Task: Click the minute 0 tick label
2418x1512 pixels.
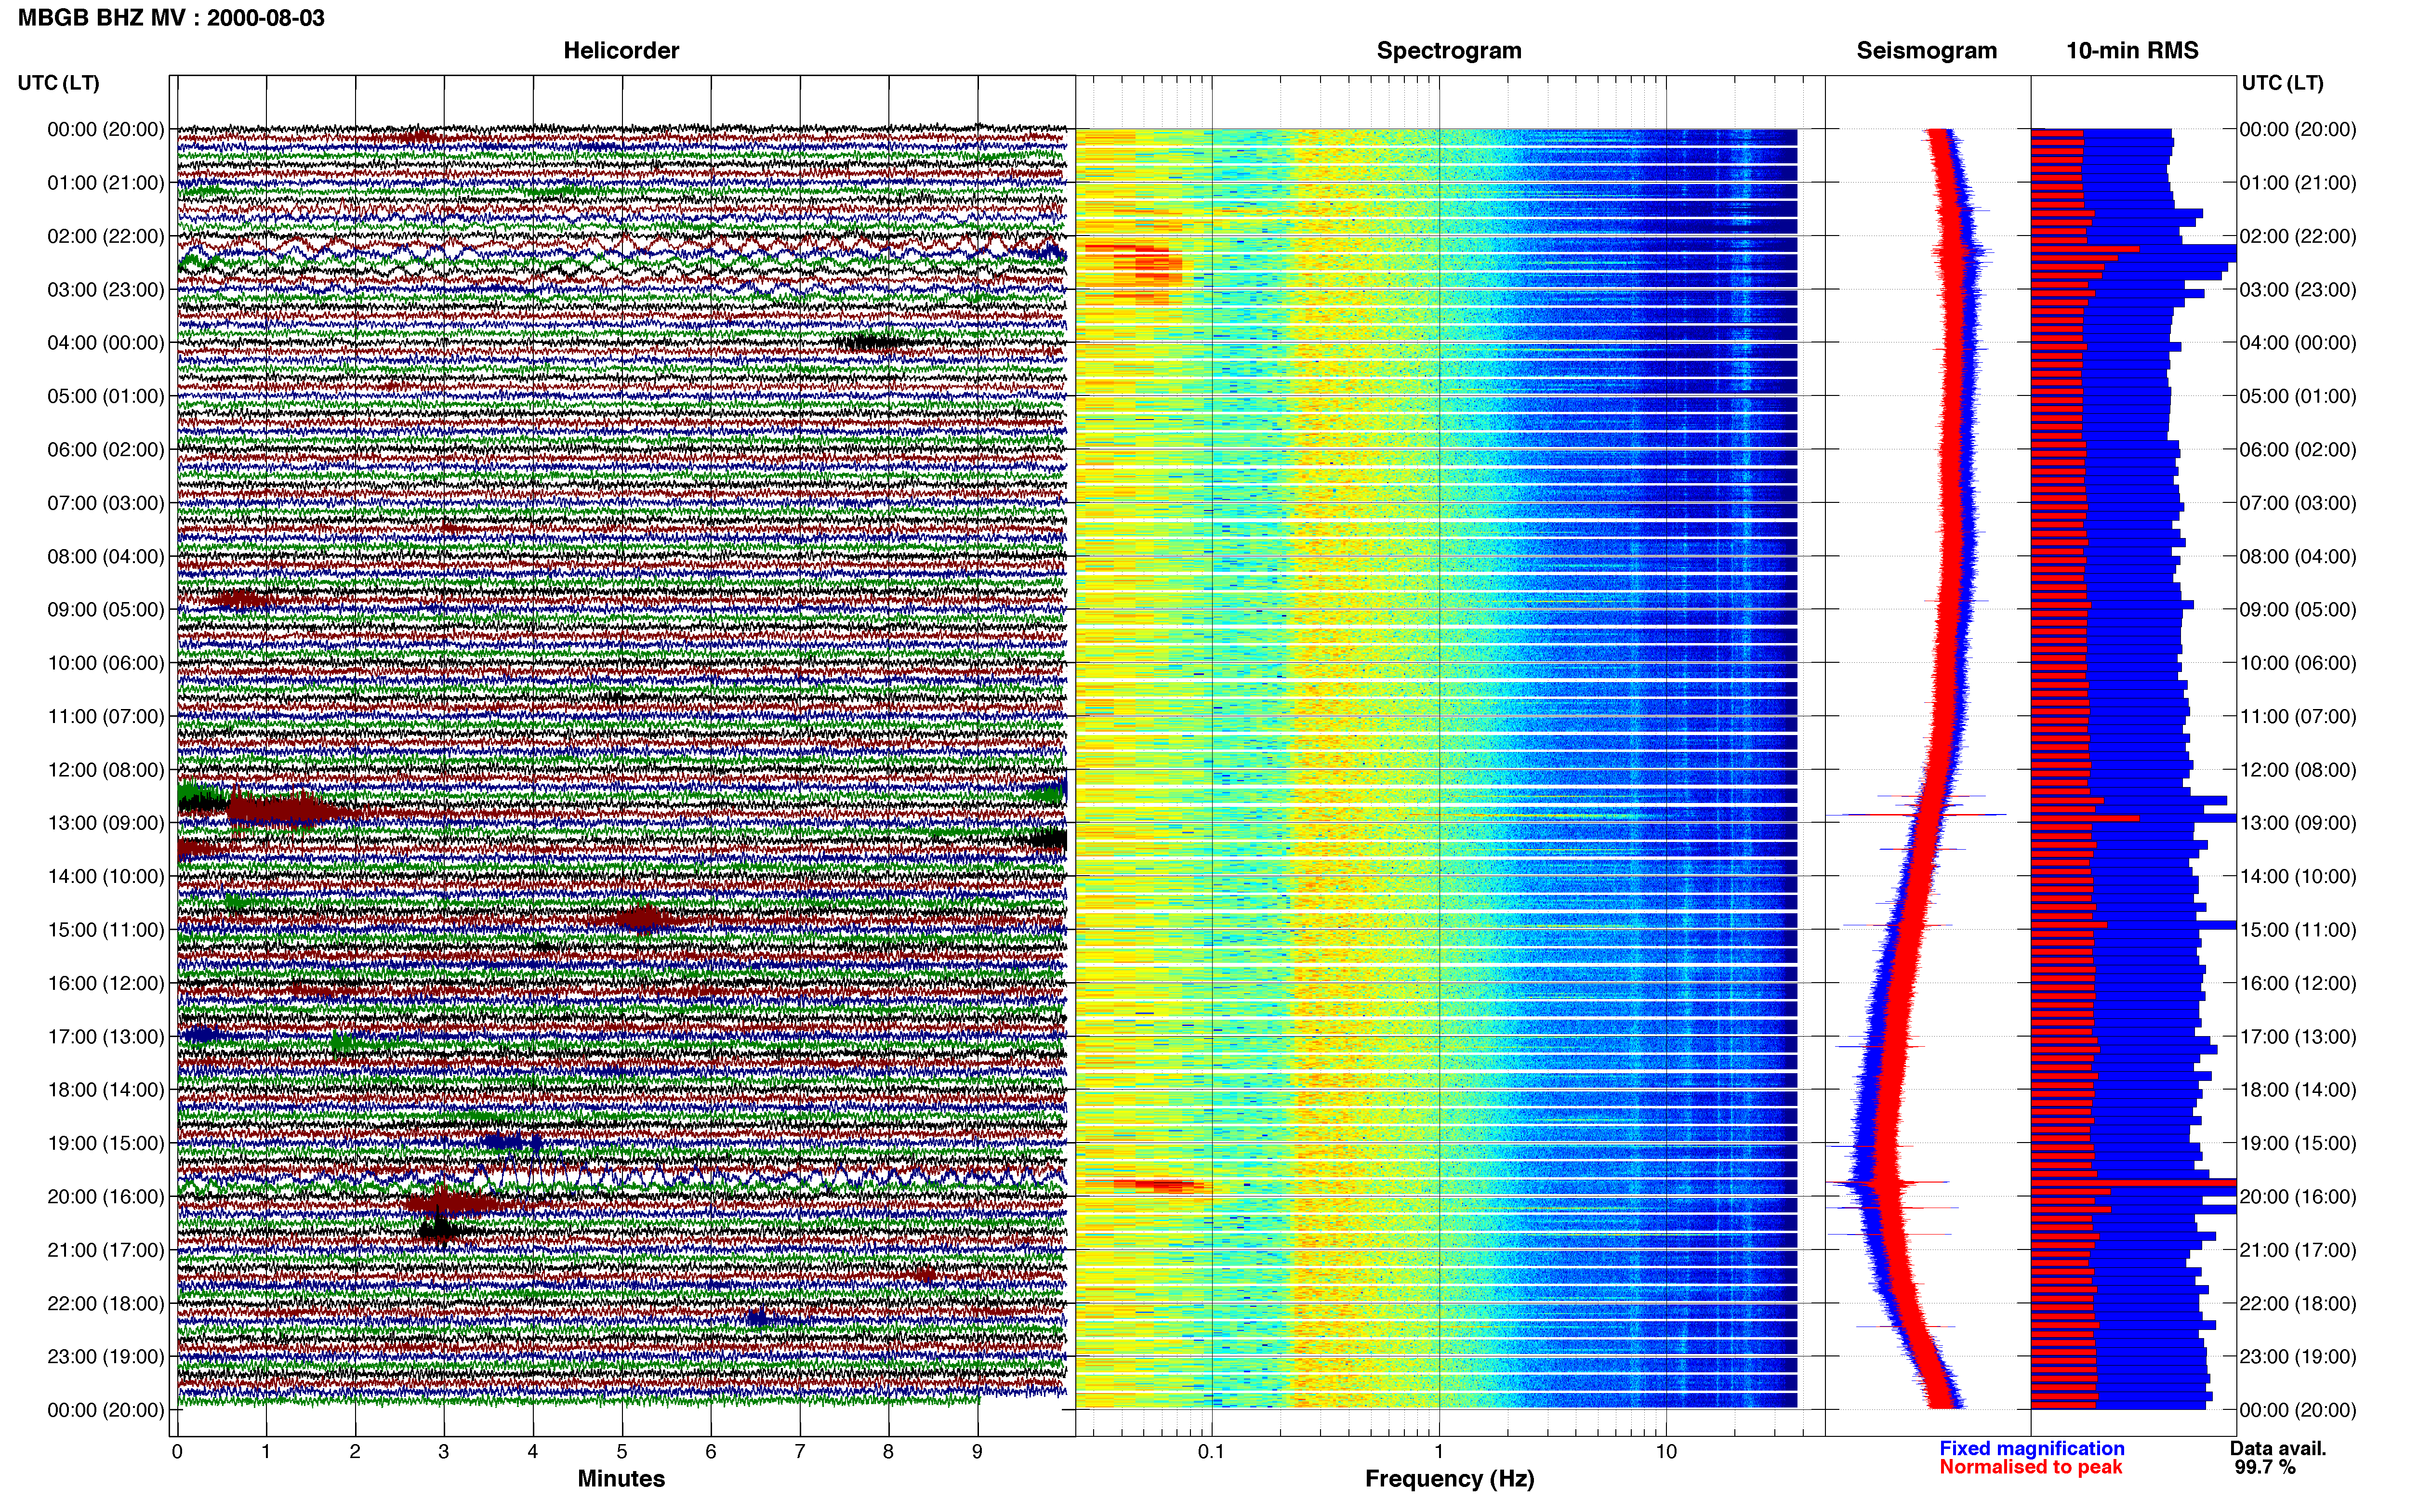Action: coord(177,1452)
